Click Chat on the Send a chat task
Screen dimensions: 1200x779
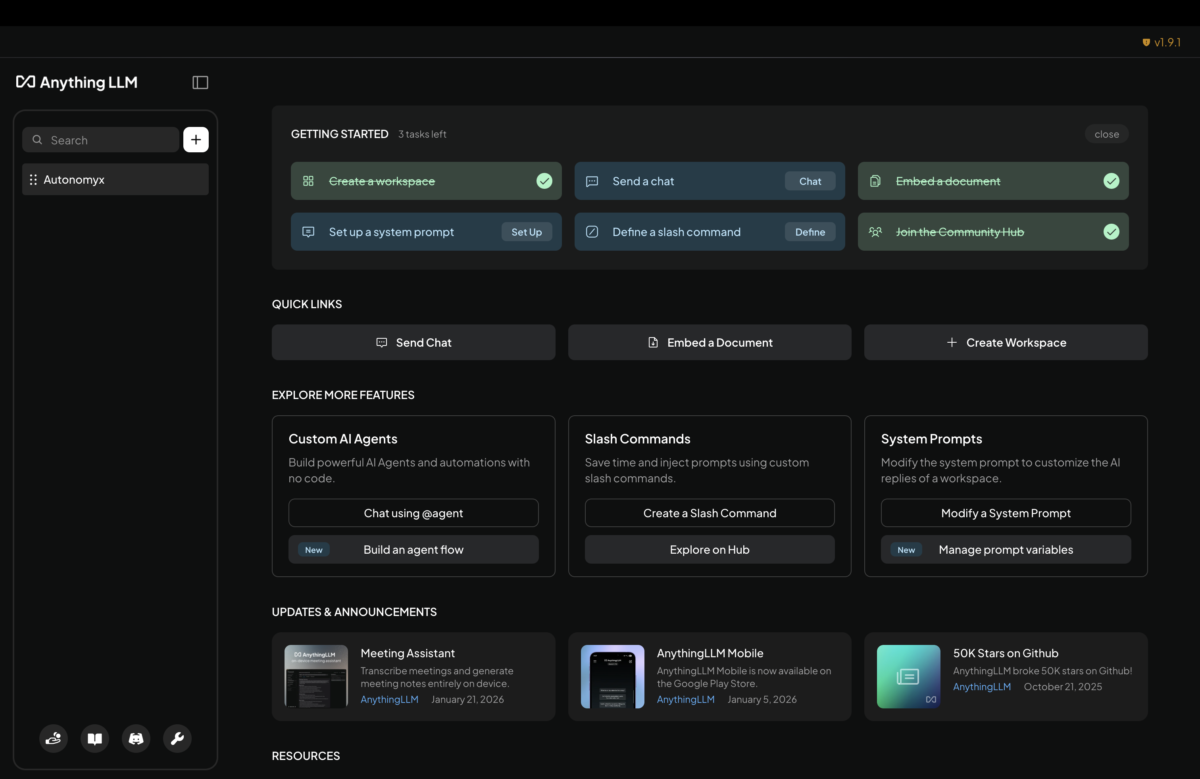[810, 181]
